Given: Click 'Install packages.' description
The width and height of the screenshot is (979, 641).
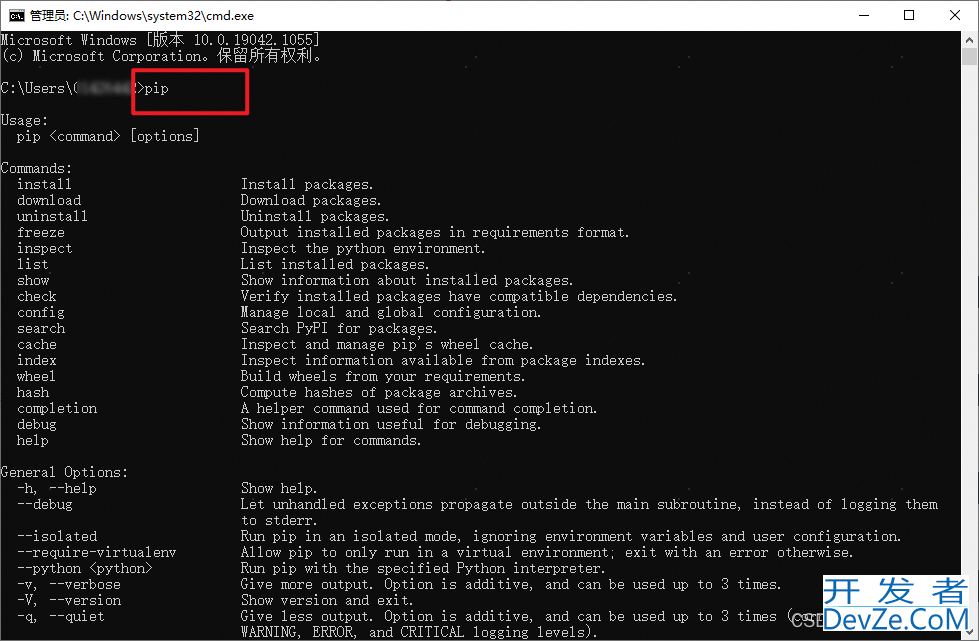Looking at the screenshot, I should (307, 185).
